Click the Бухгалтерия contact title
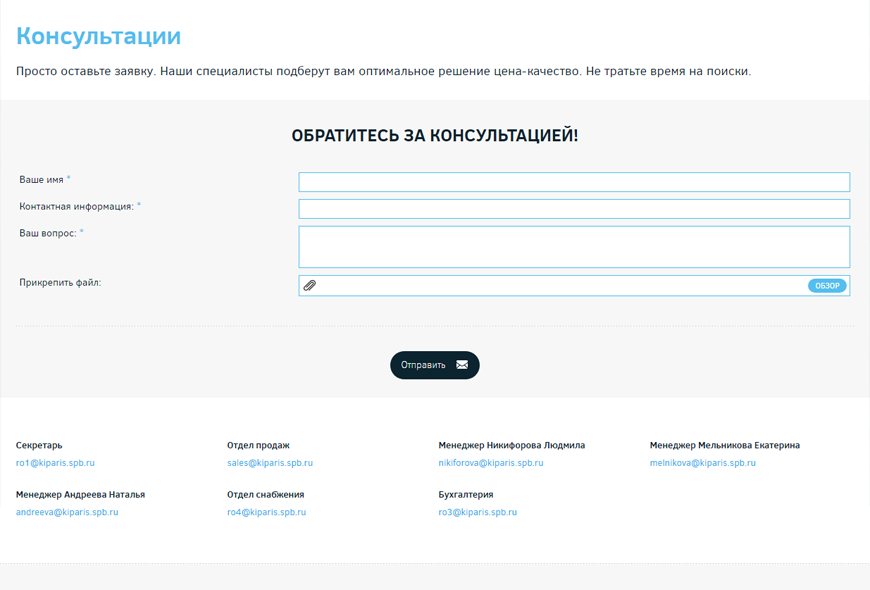This screenshot has height=590, width=870. (x=466, y=495)
